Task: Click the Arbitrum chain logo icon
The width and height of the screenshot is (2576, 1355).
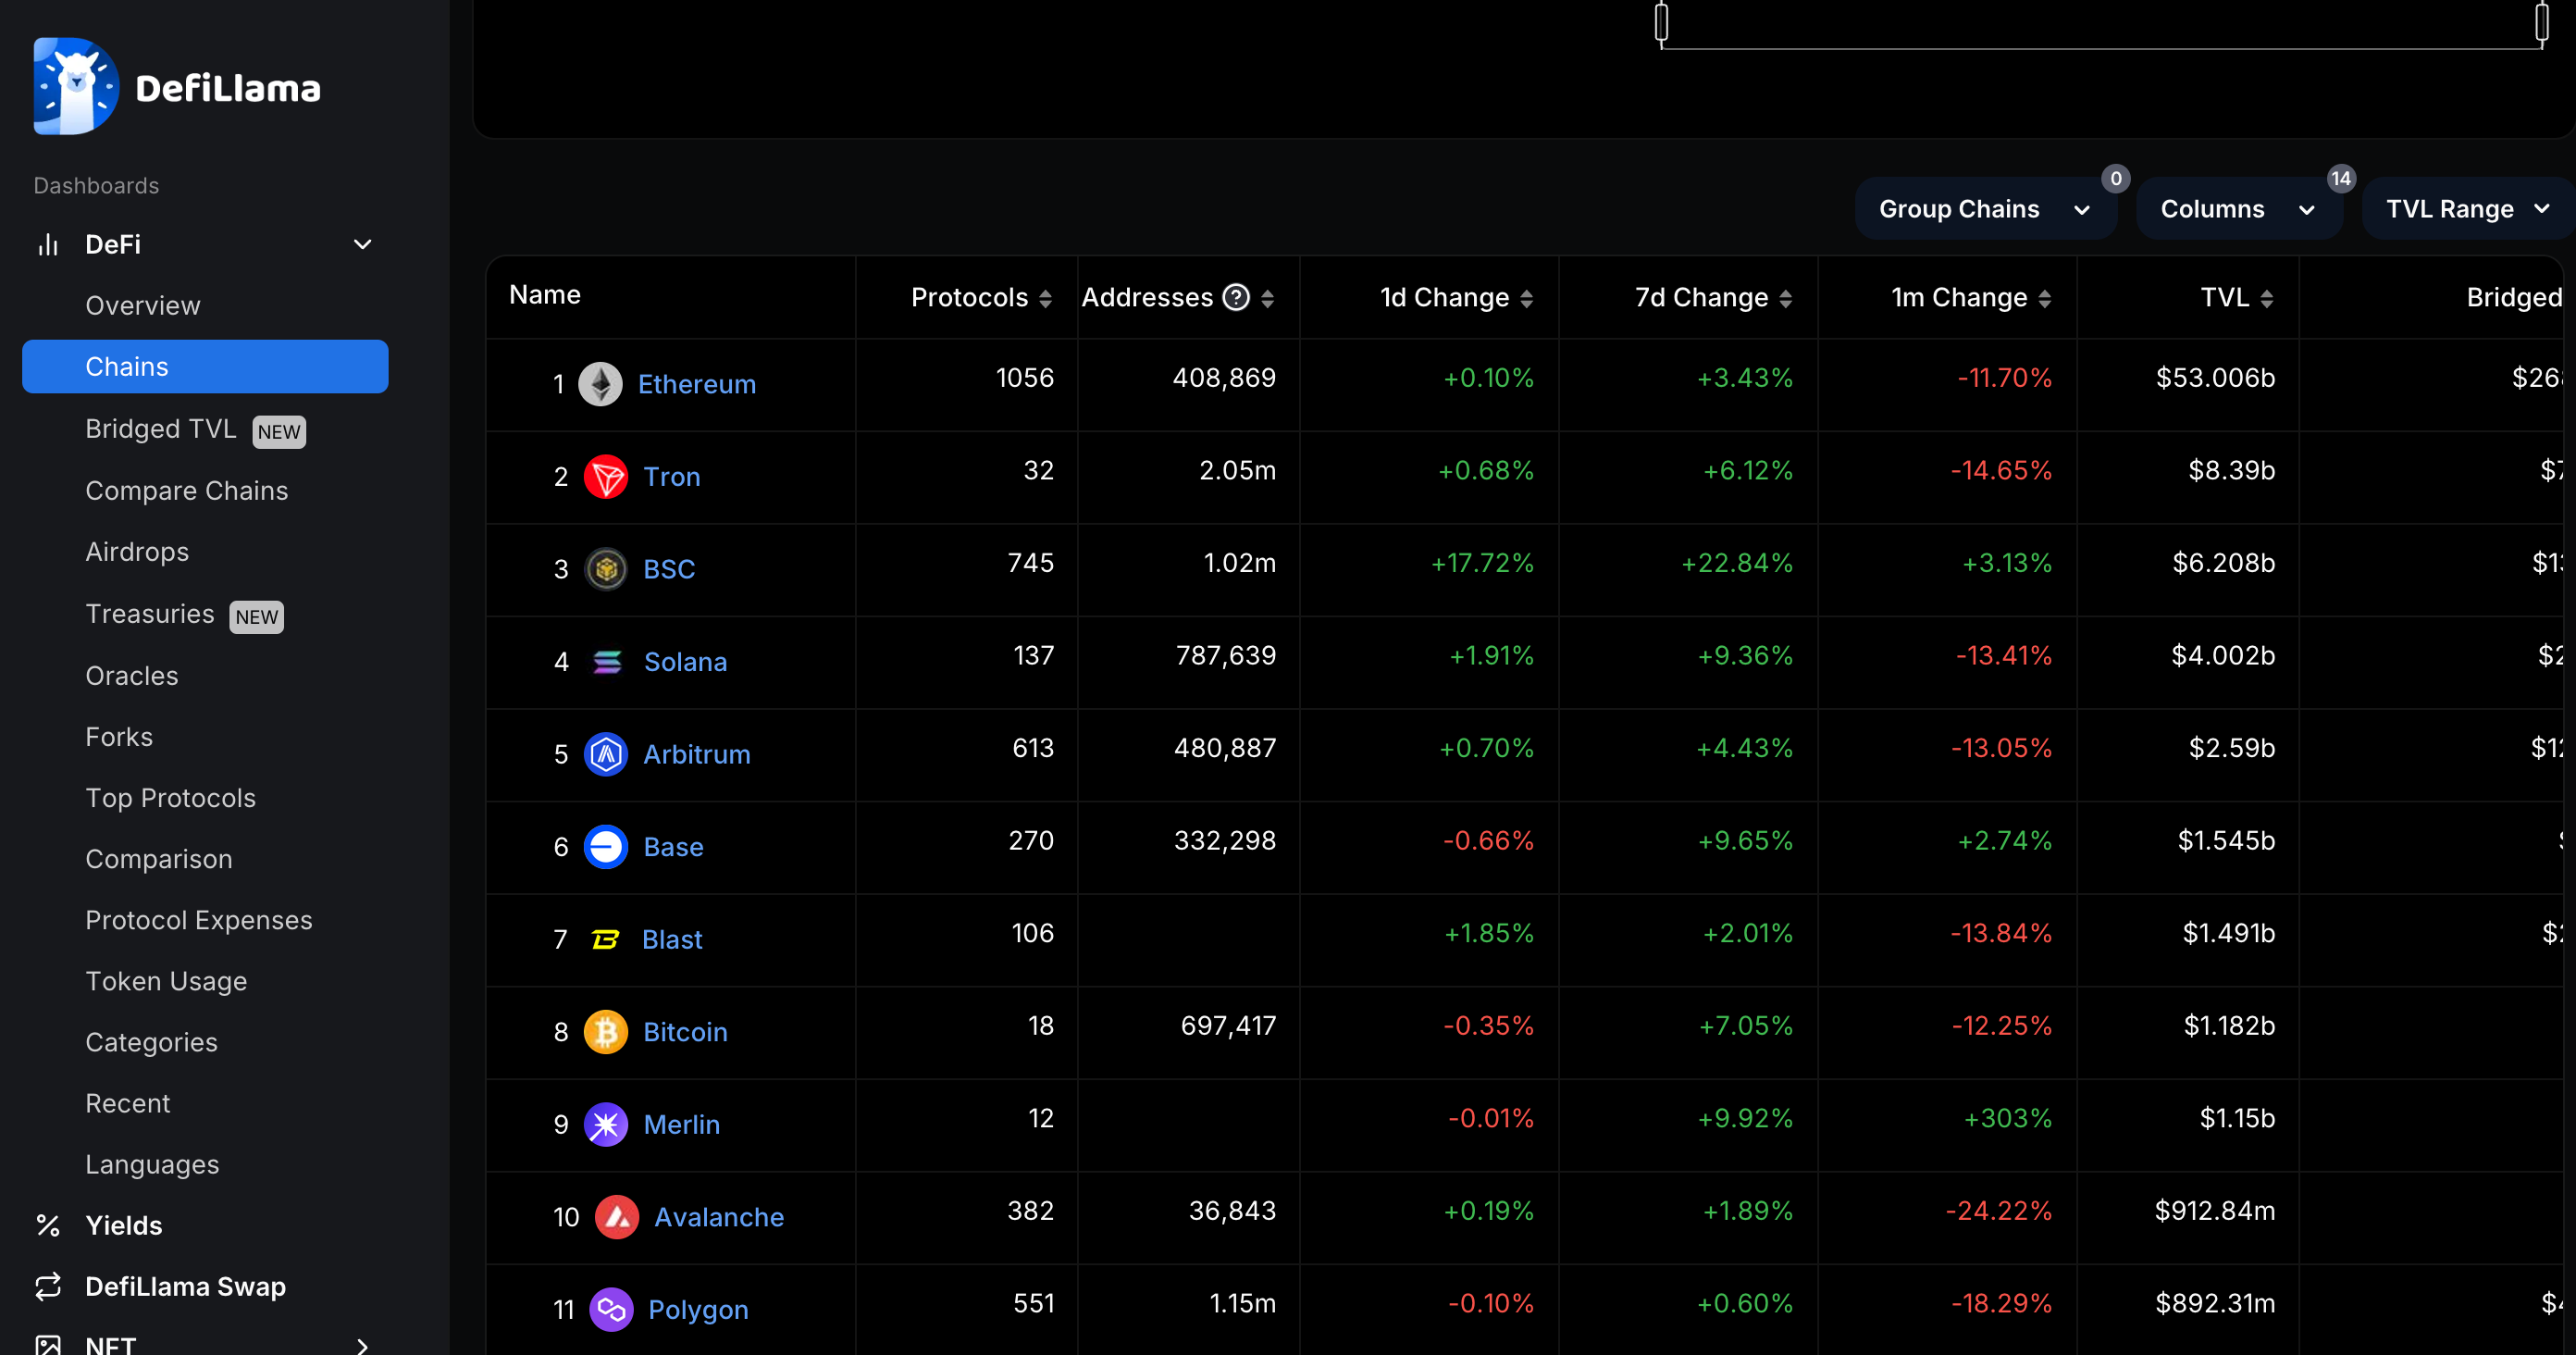Action: 605,754
